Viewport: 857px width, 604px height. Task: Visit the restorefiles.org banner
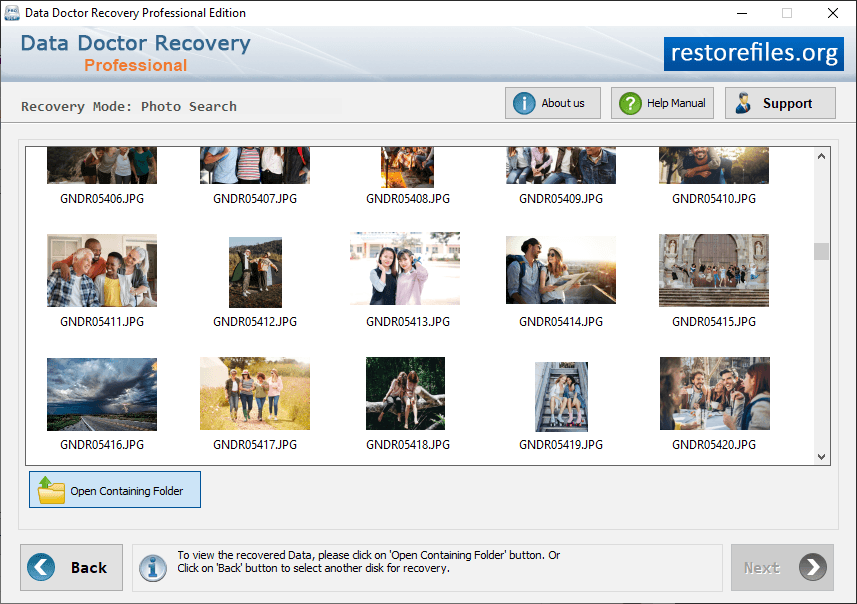[754, 54]
